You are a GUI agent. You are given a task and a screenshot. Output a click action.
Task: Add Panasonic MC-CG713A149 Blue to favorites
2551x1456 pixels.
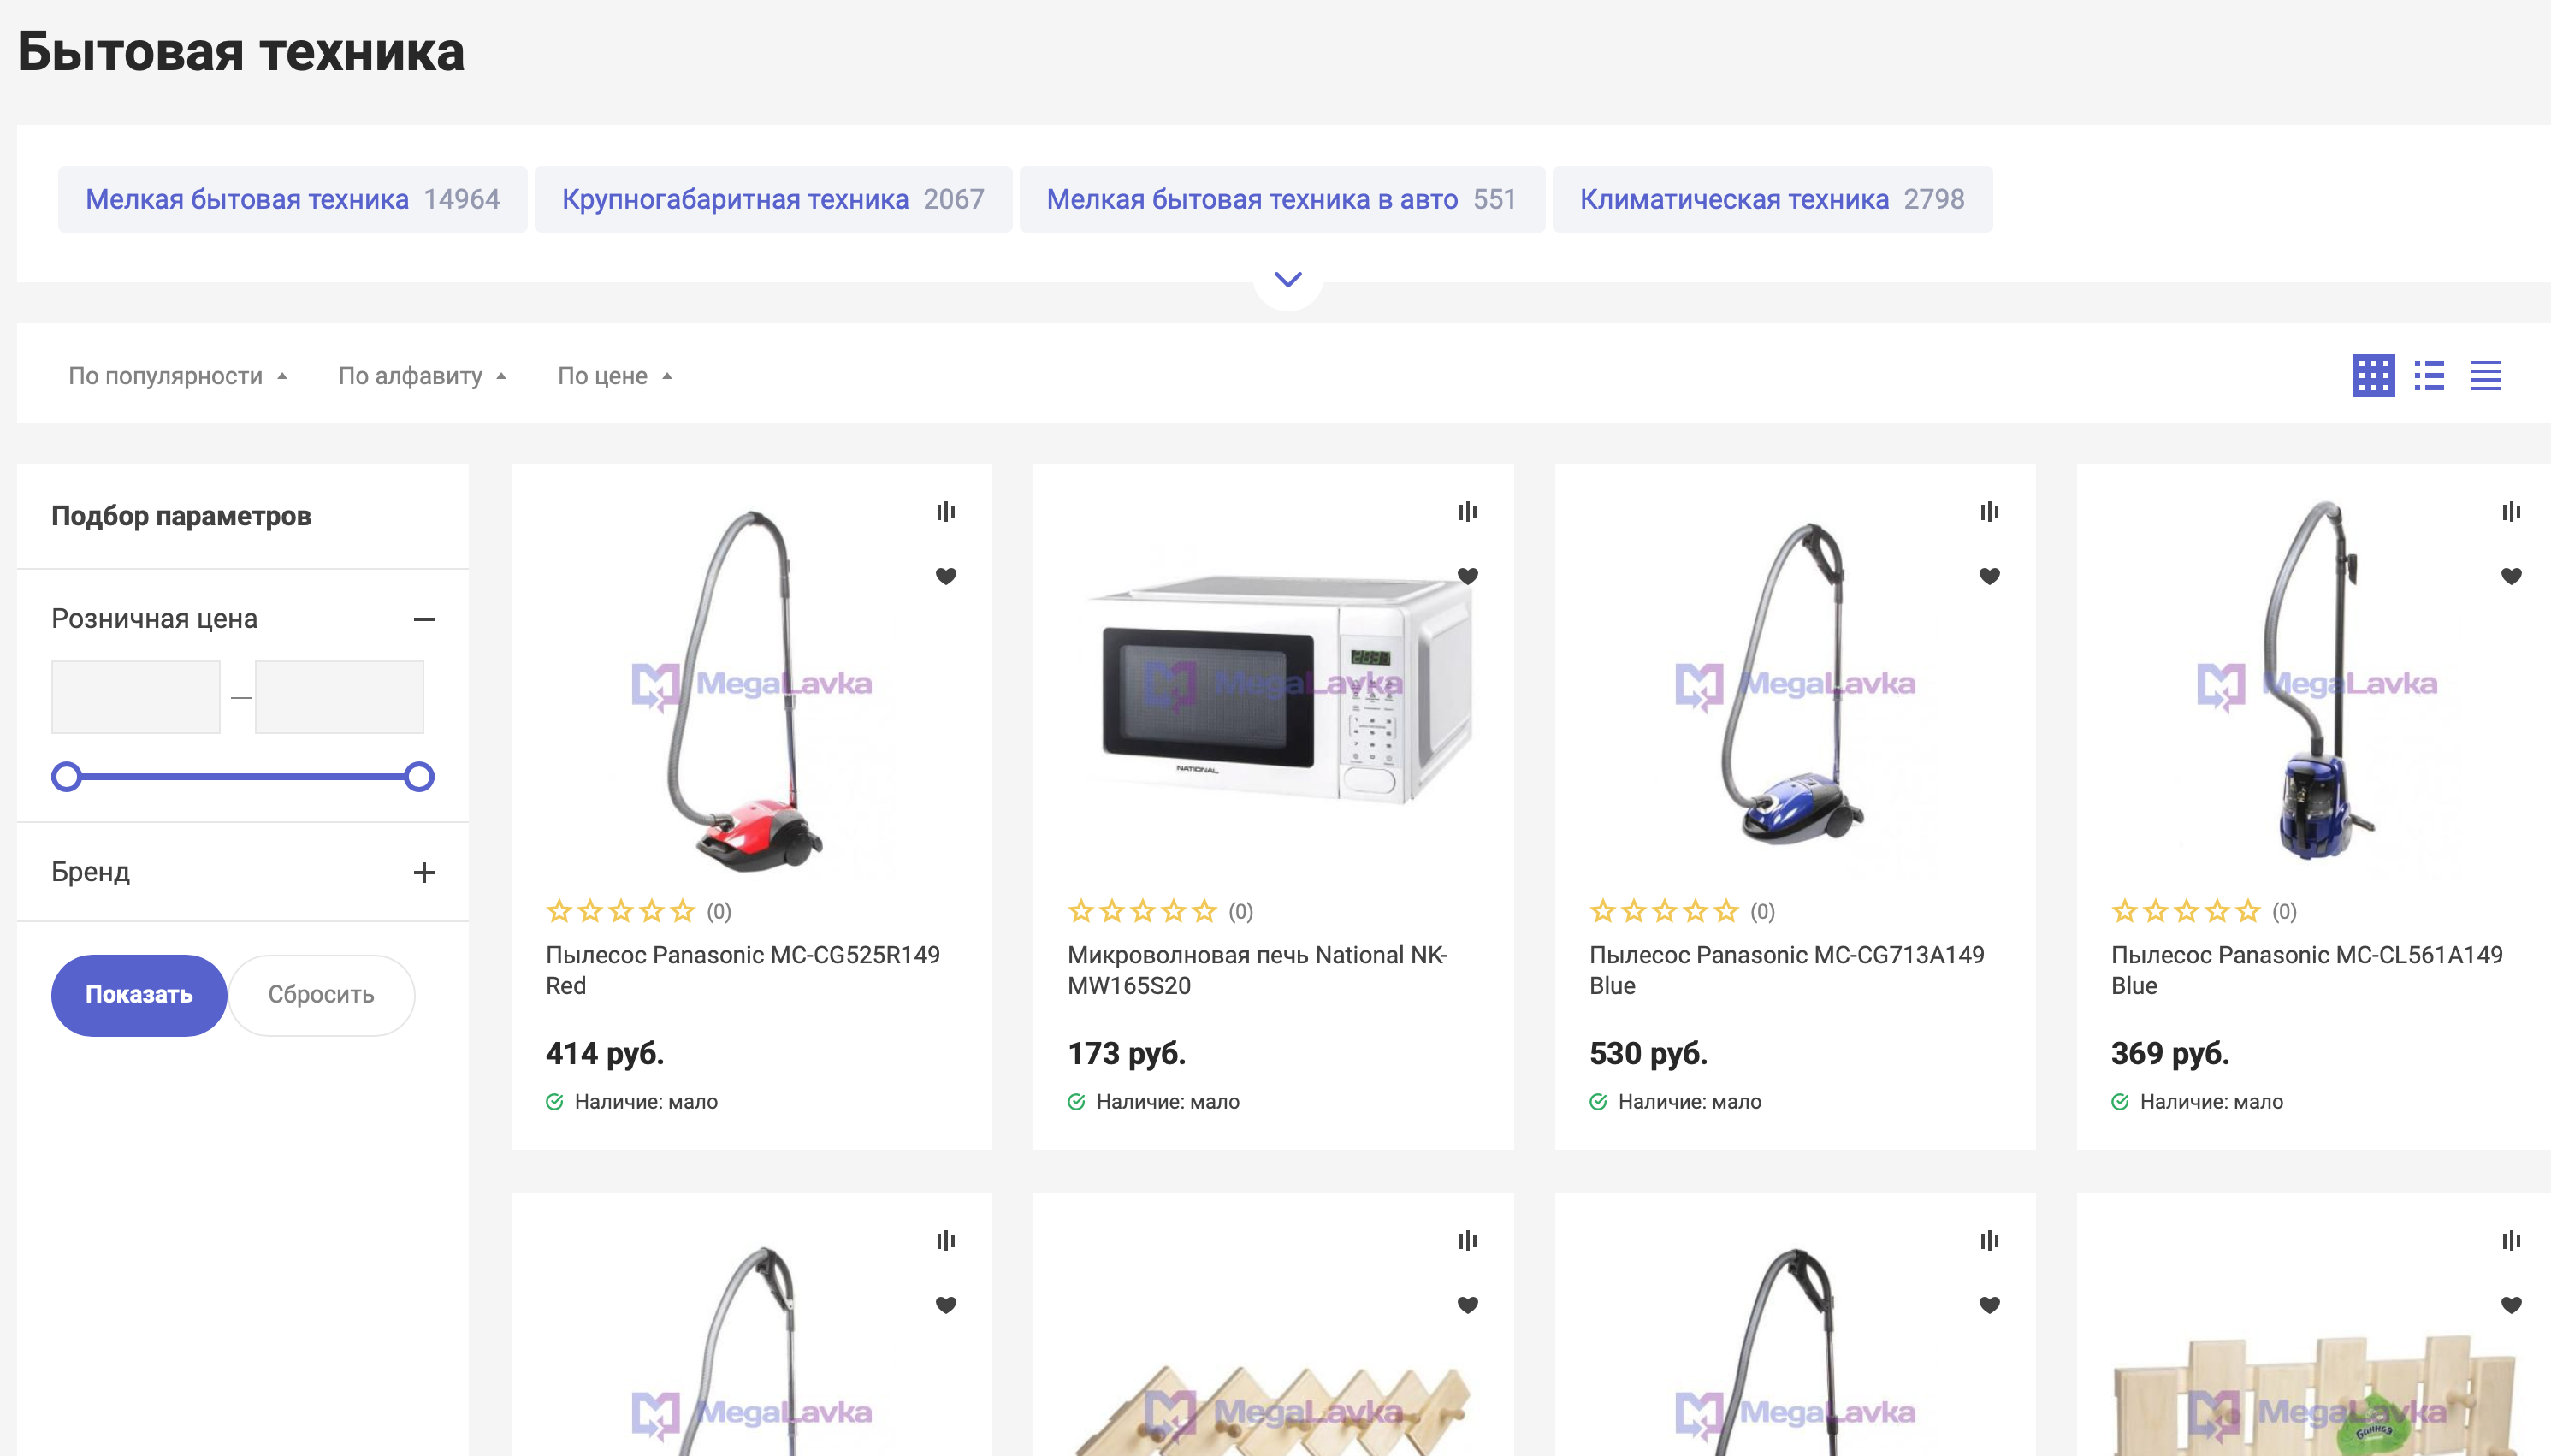[1989, 576]
